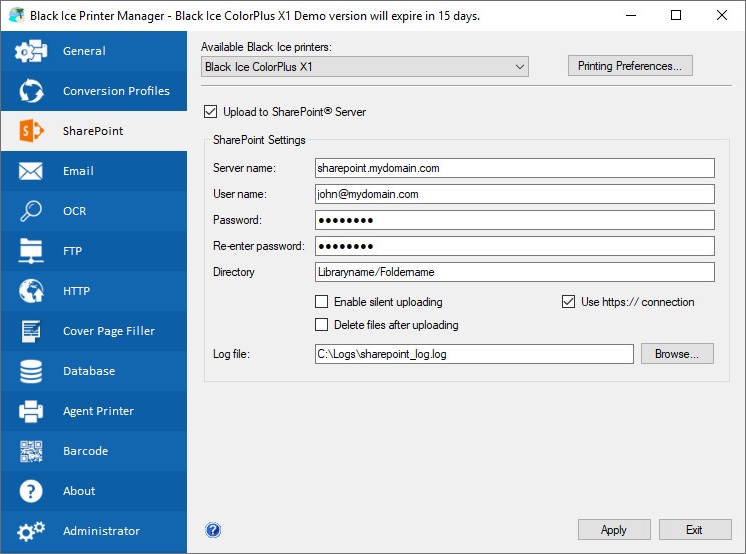746x554 pixels.
Task: Click the FTP network server icon
Action: coord(31,251)
